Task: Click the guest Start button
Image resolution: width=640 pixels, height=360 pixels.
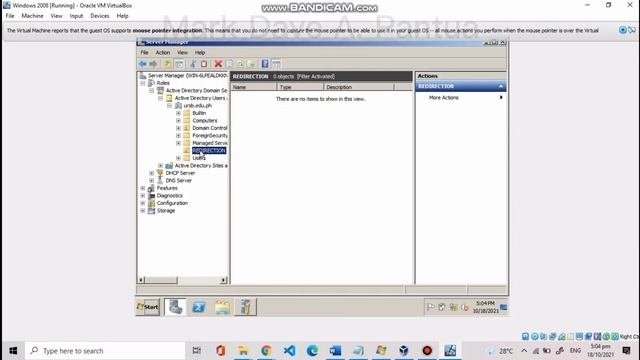Action: point(148,307)
